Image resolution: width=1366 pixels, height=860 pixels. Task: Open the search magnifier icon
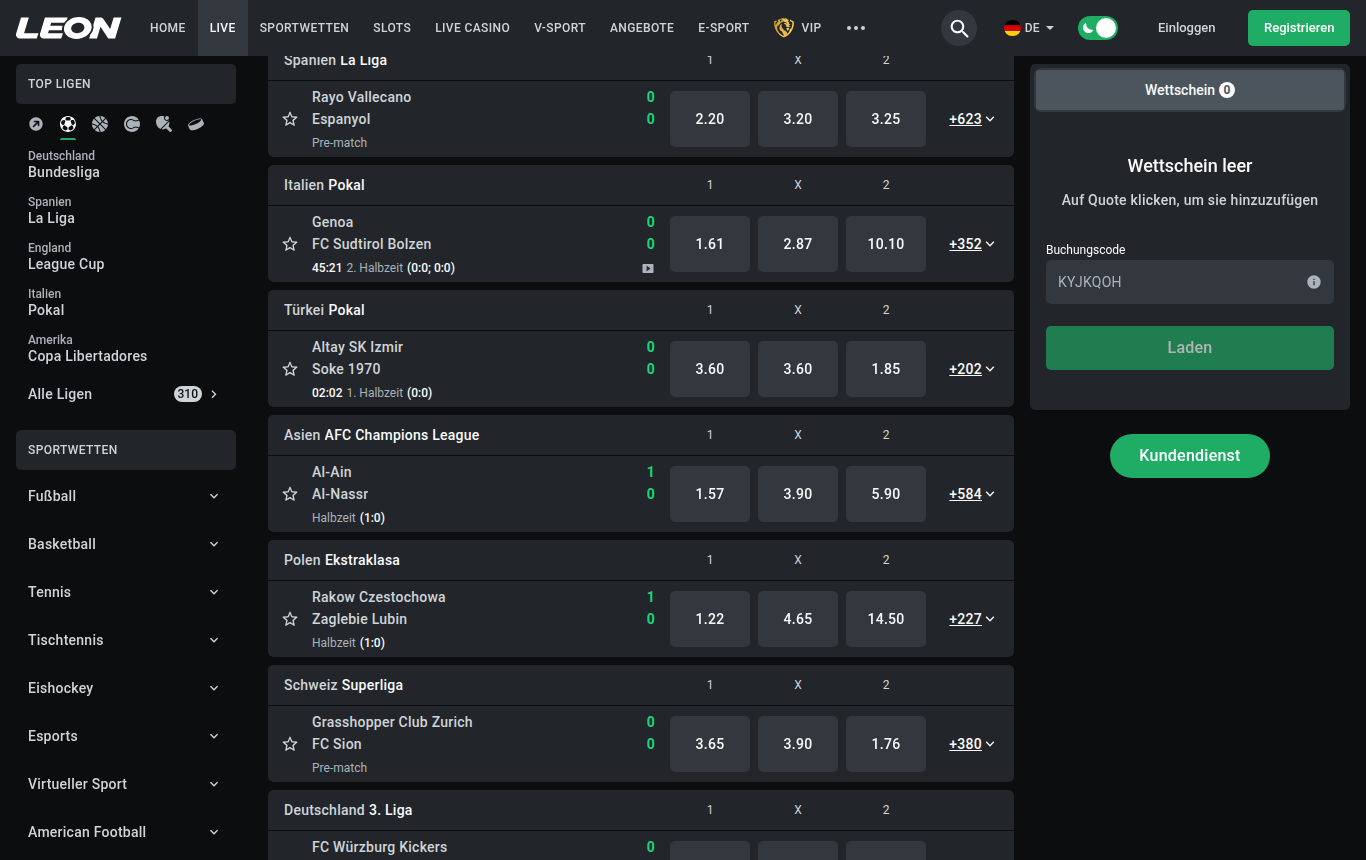pos(959,28)
